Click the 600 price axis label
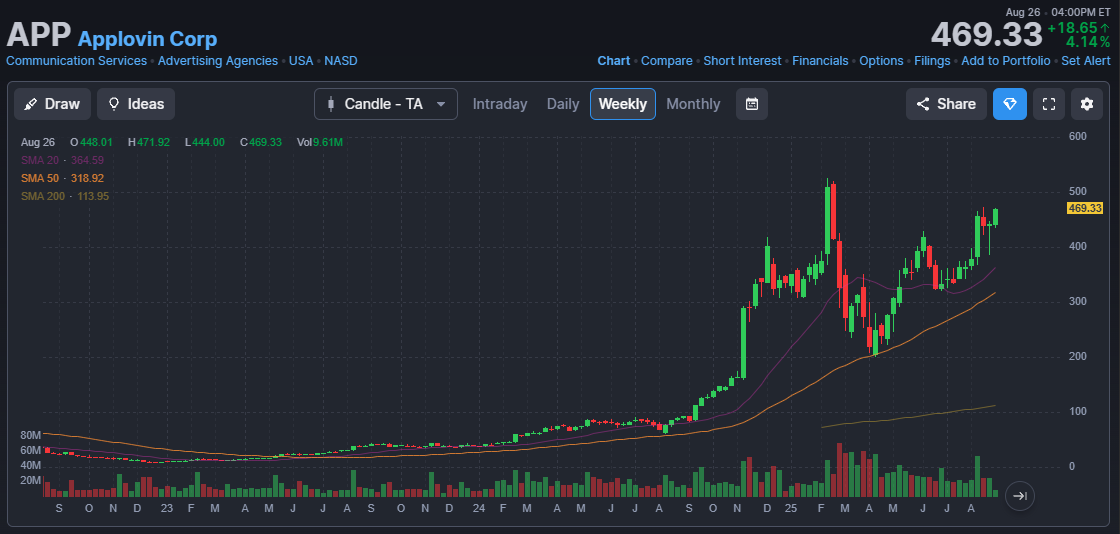The image size is (1120, 534). click(x=1077, y=136)
